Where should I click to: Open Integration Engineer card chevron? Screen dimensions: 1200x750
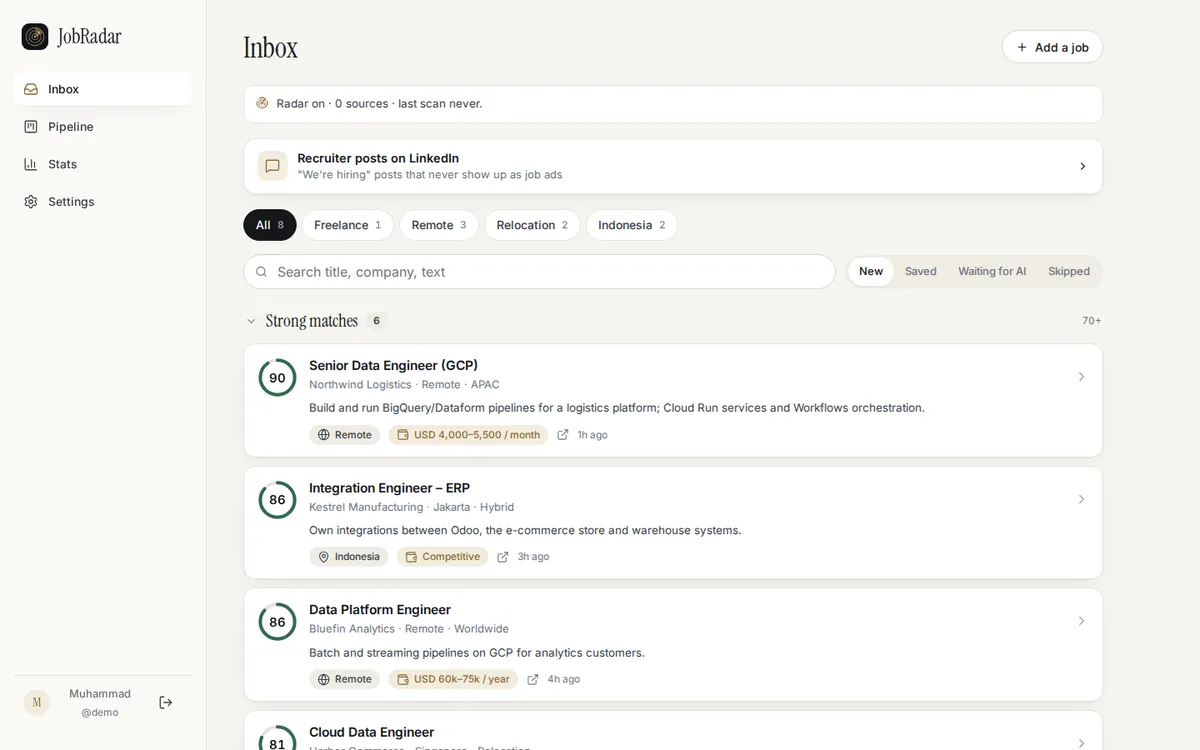(1081, 499)
